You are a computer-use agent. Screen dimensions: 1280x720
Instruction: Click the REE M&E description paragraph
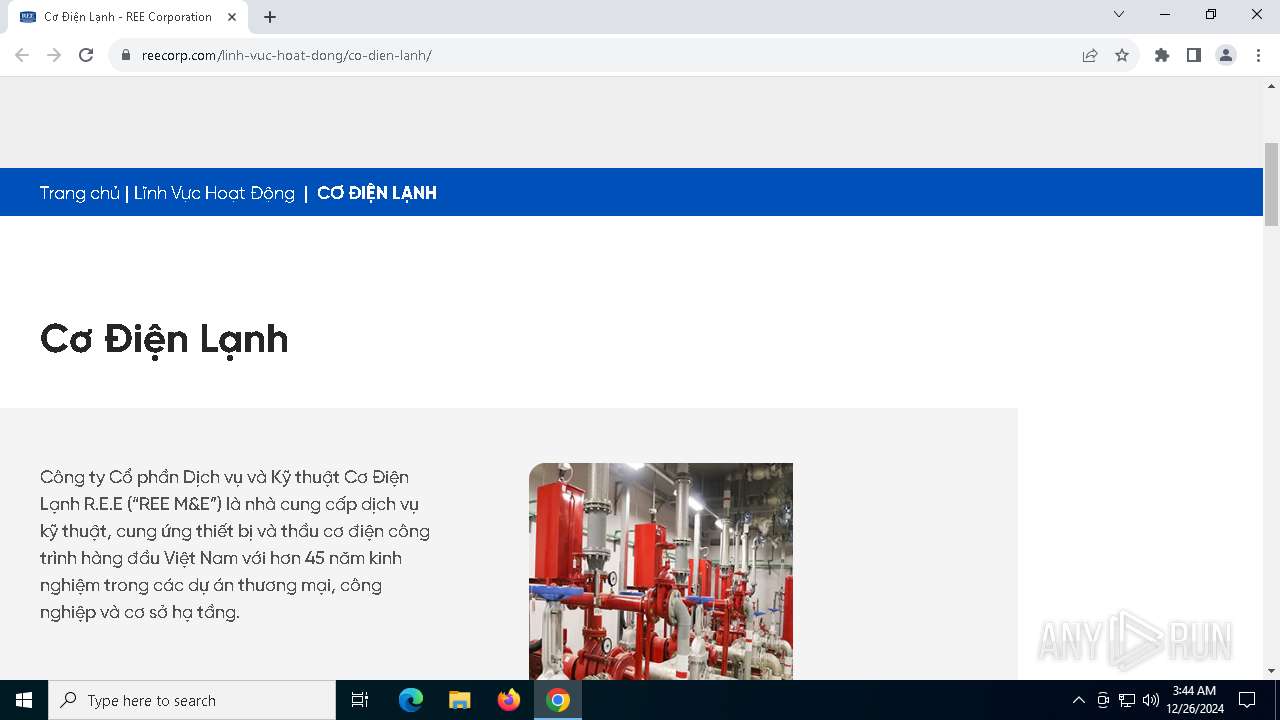click(x=236, y=544)
